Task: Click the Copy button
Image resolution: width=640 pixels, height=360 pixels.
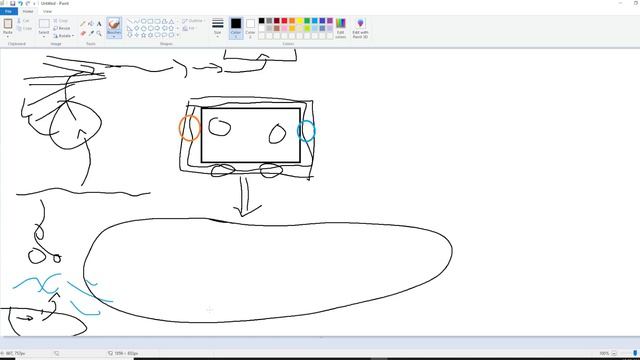Action: 24,29
